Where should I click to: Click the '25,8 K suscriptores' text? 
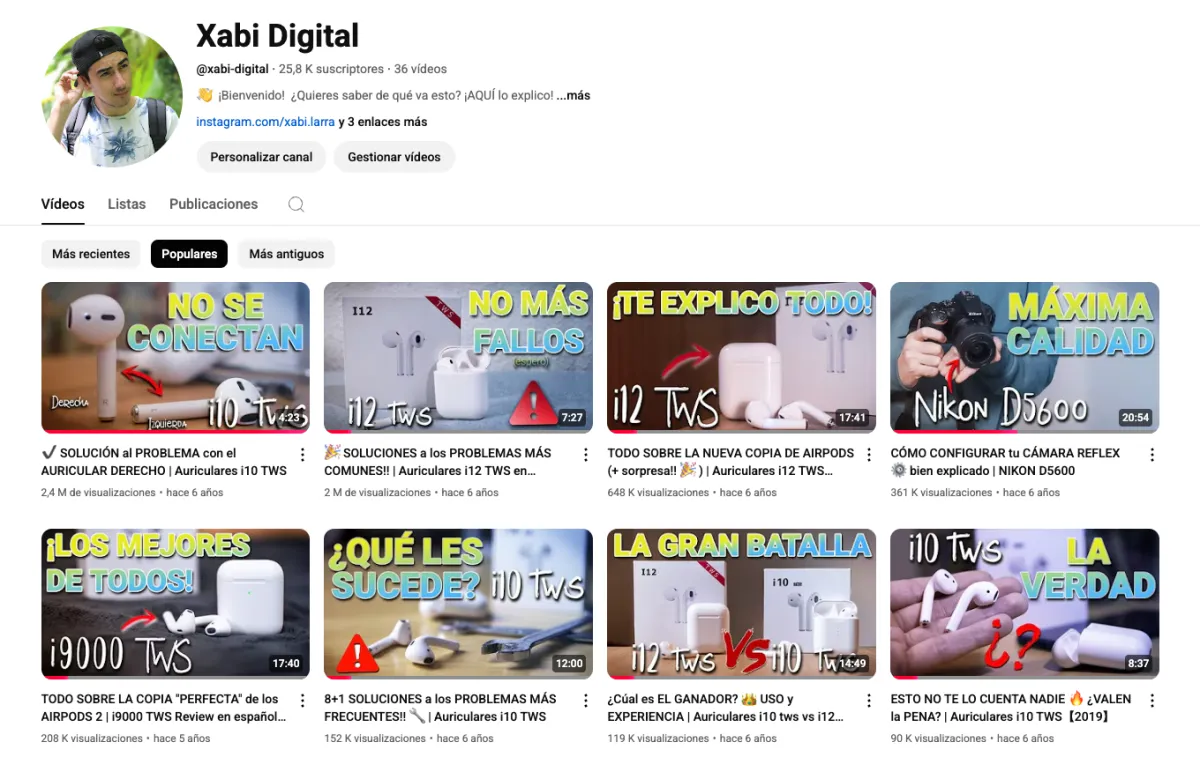tap(331, 69)
